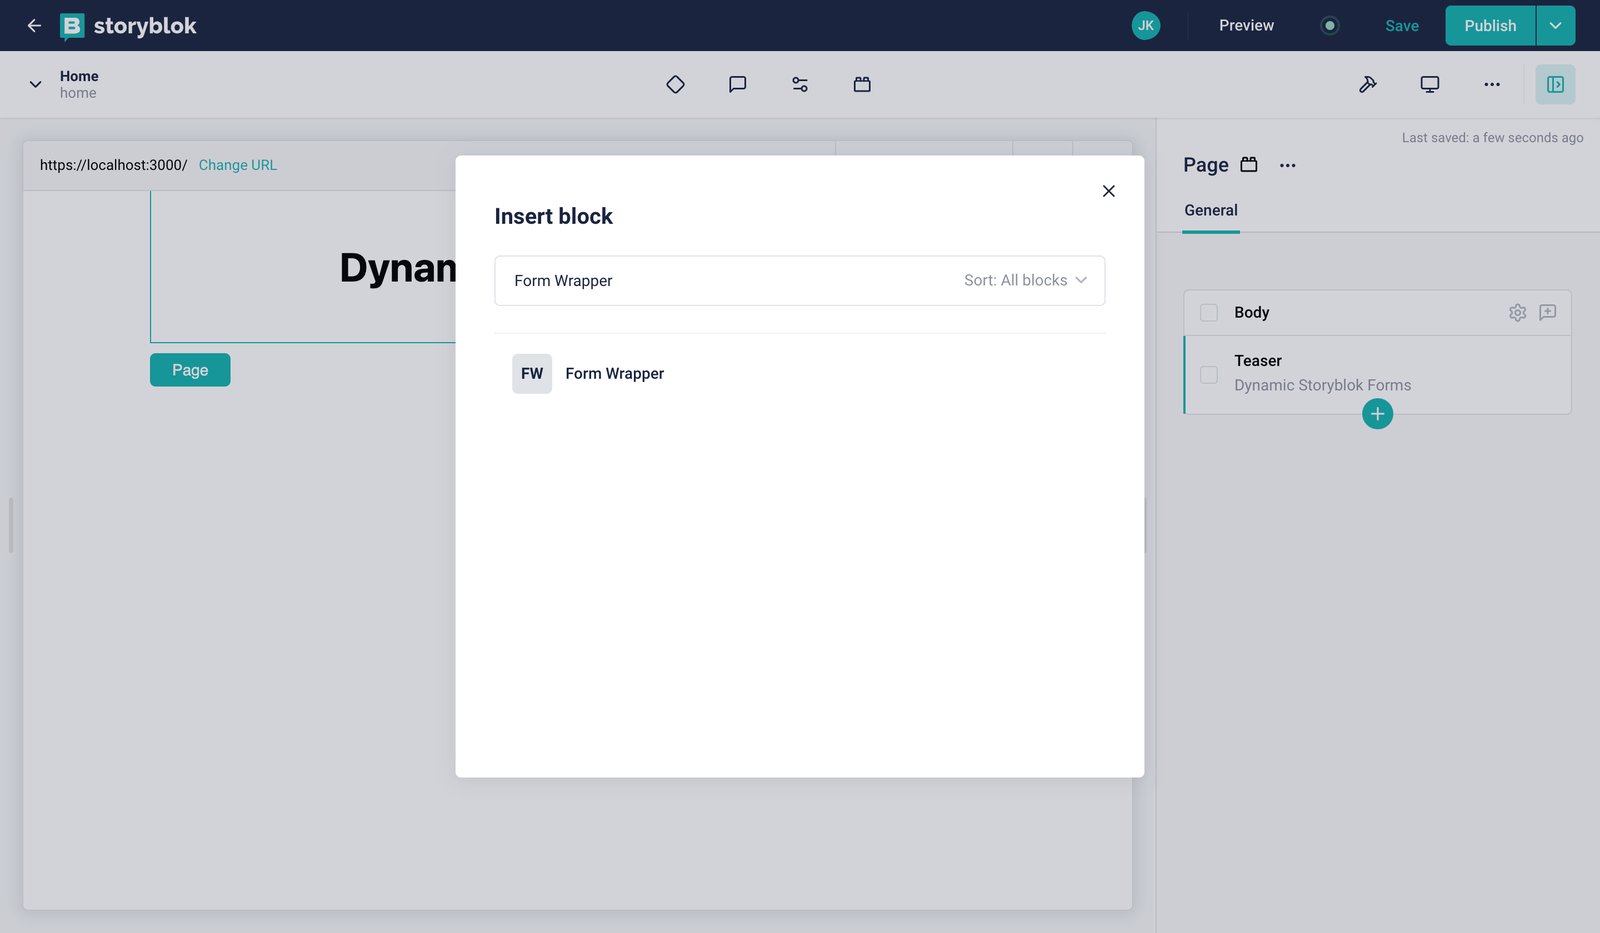
Task: Open the comments speech bubble icon
Action: [737, 85]
